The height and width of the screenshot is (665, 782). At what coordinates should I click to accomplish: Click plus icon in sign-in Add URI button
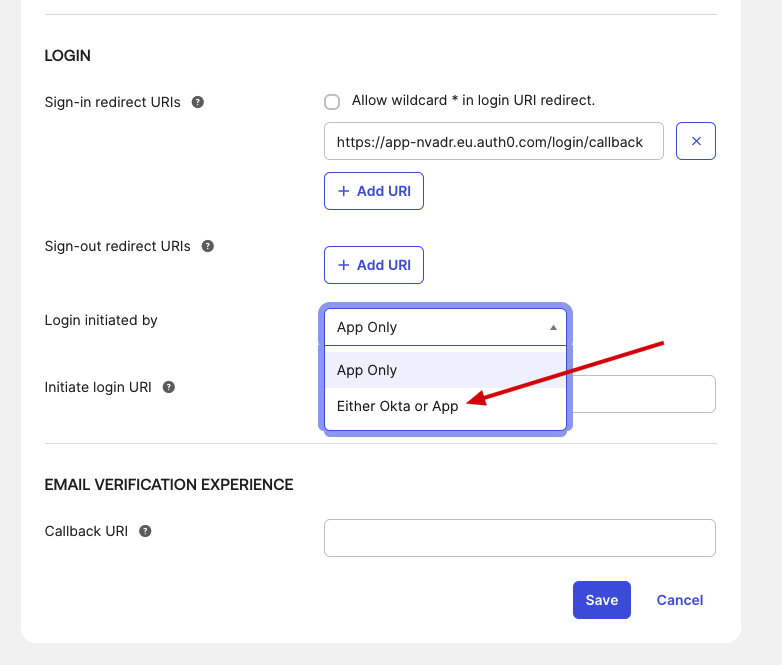pos(344,191)
